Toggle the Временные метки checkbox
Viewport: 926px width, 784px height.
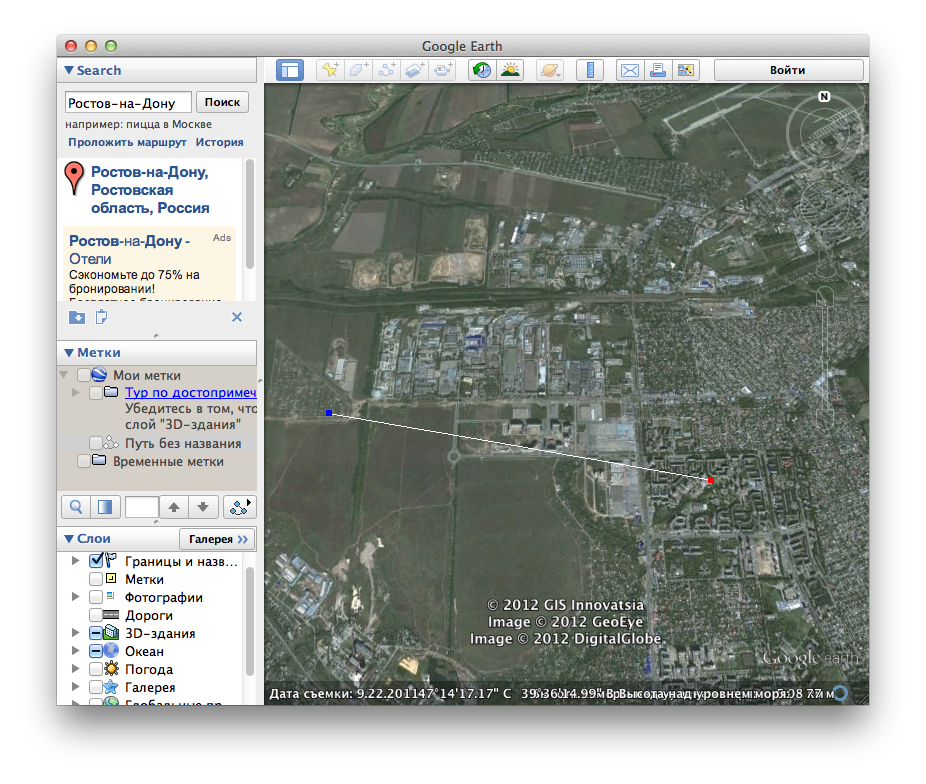point(83,461)
